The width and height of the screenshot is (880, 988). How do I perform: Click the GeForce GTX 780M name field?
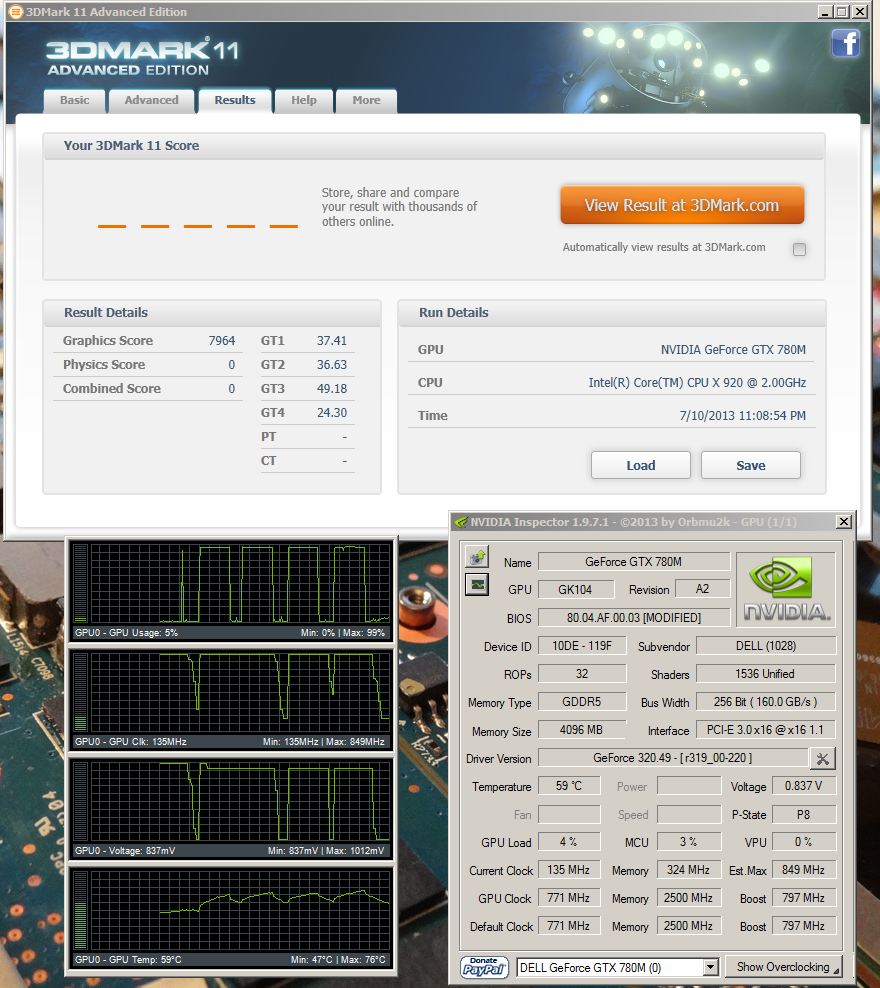(x=634, y=561)
